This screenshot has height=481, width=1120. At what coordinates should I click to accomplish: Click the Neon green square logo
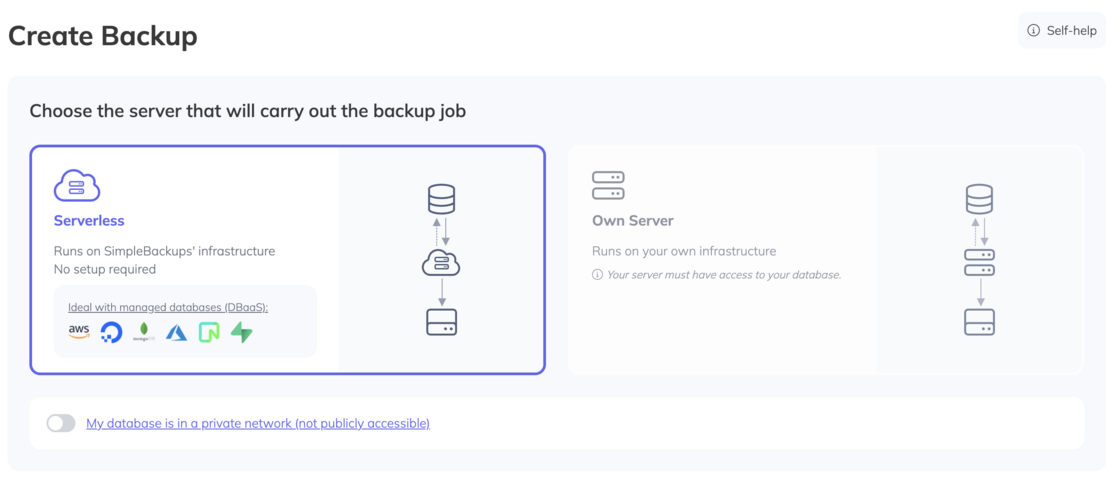click(x=209, y=332)
